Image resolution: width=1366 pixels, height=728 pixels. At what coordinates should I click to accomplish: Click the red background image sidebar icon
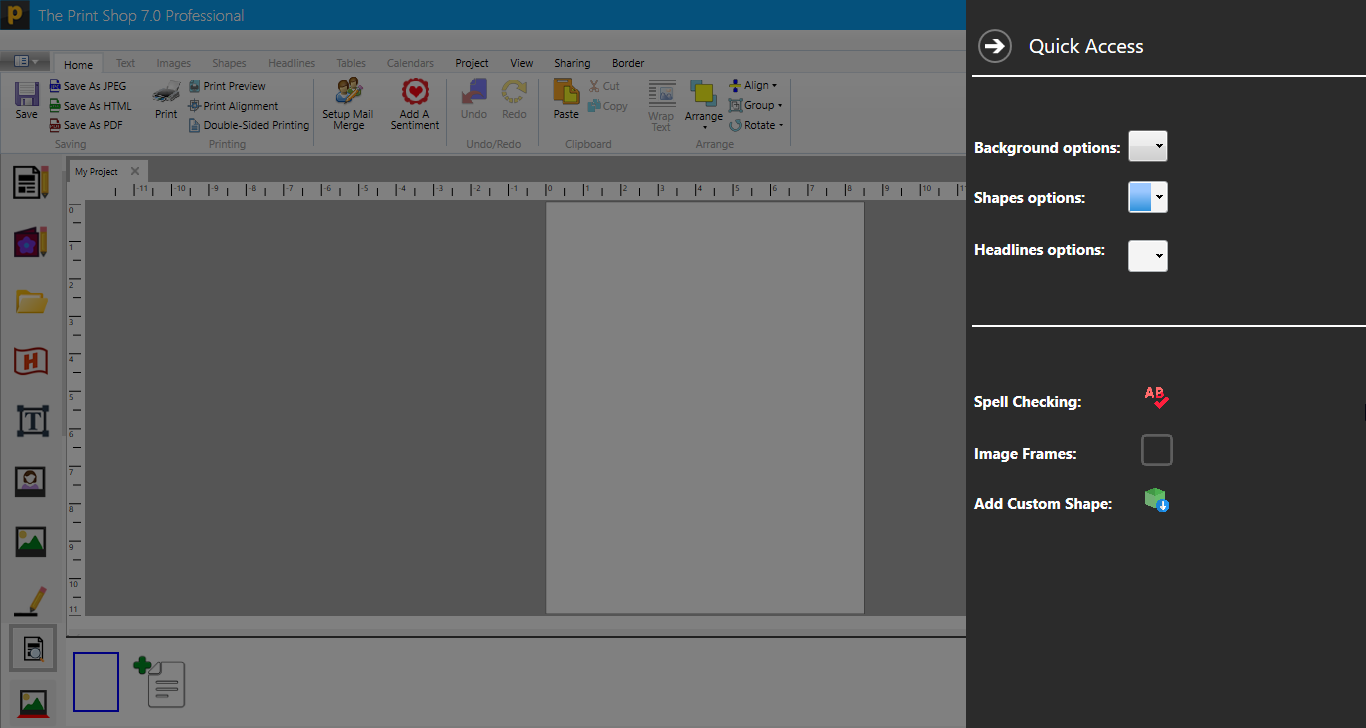point(33,703)
